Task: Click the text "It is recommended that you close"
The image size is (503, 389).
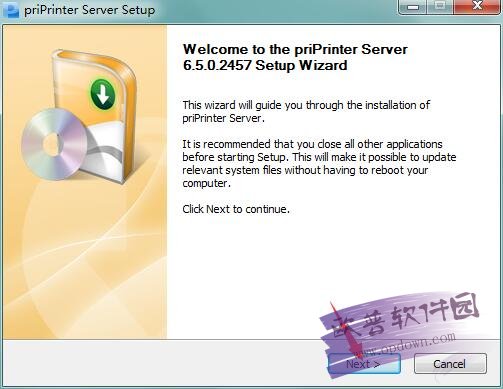Action: click(319, 164)
